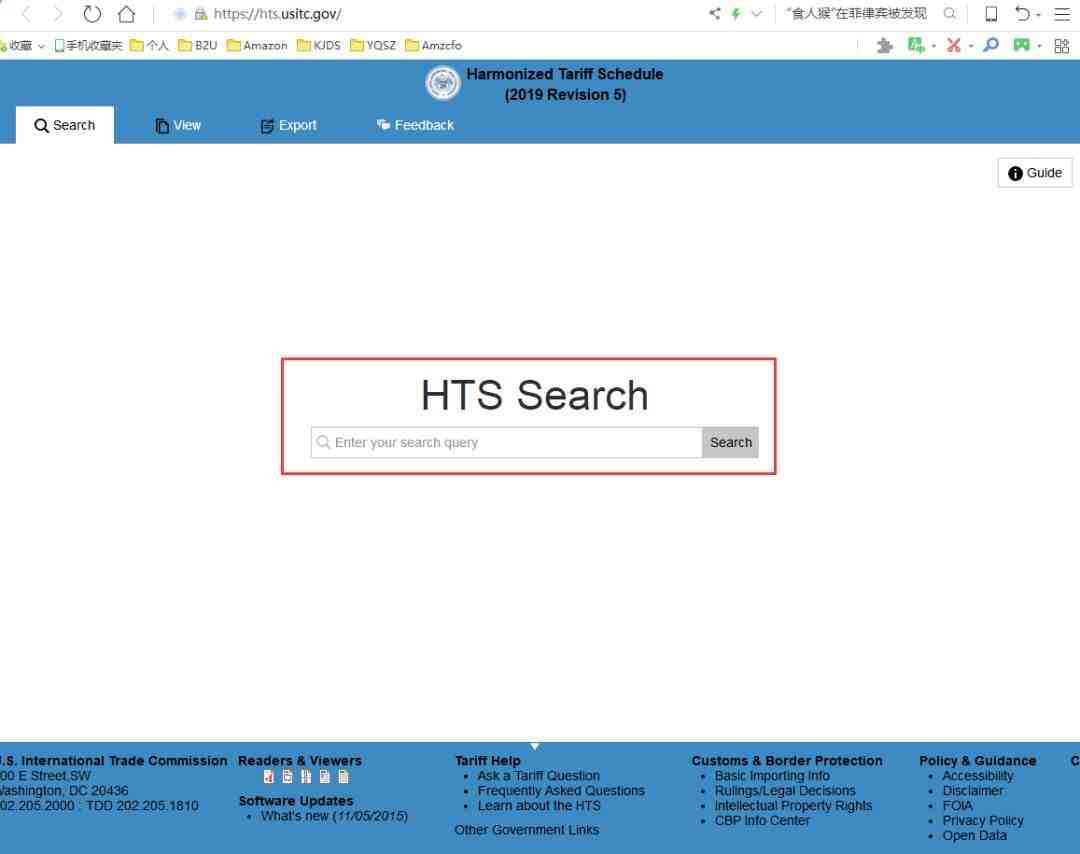Switch to the View tab
This screenshot has width=1080, height=854.
178,125
